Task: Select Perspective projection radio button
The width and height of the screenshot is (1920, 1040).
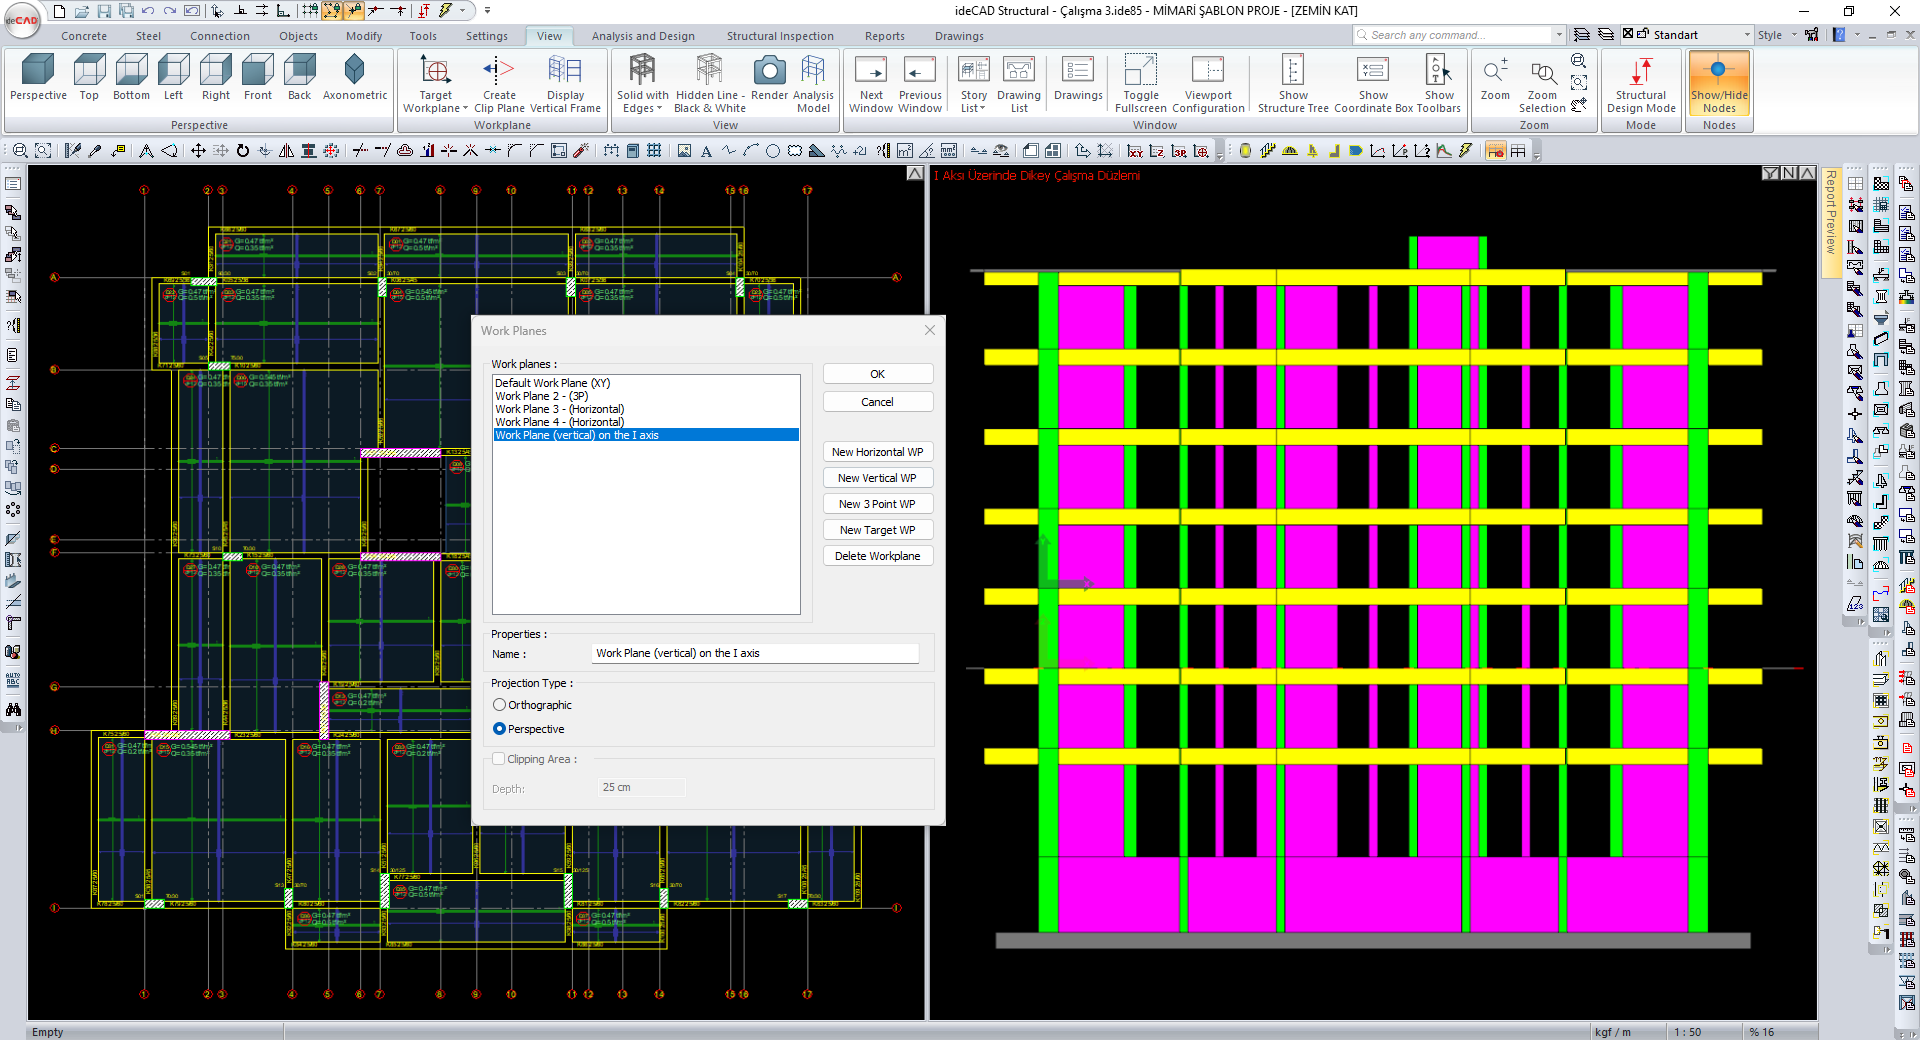Action: pyautogui.click(x=500, y=729)
